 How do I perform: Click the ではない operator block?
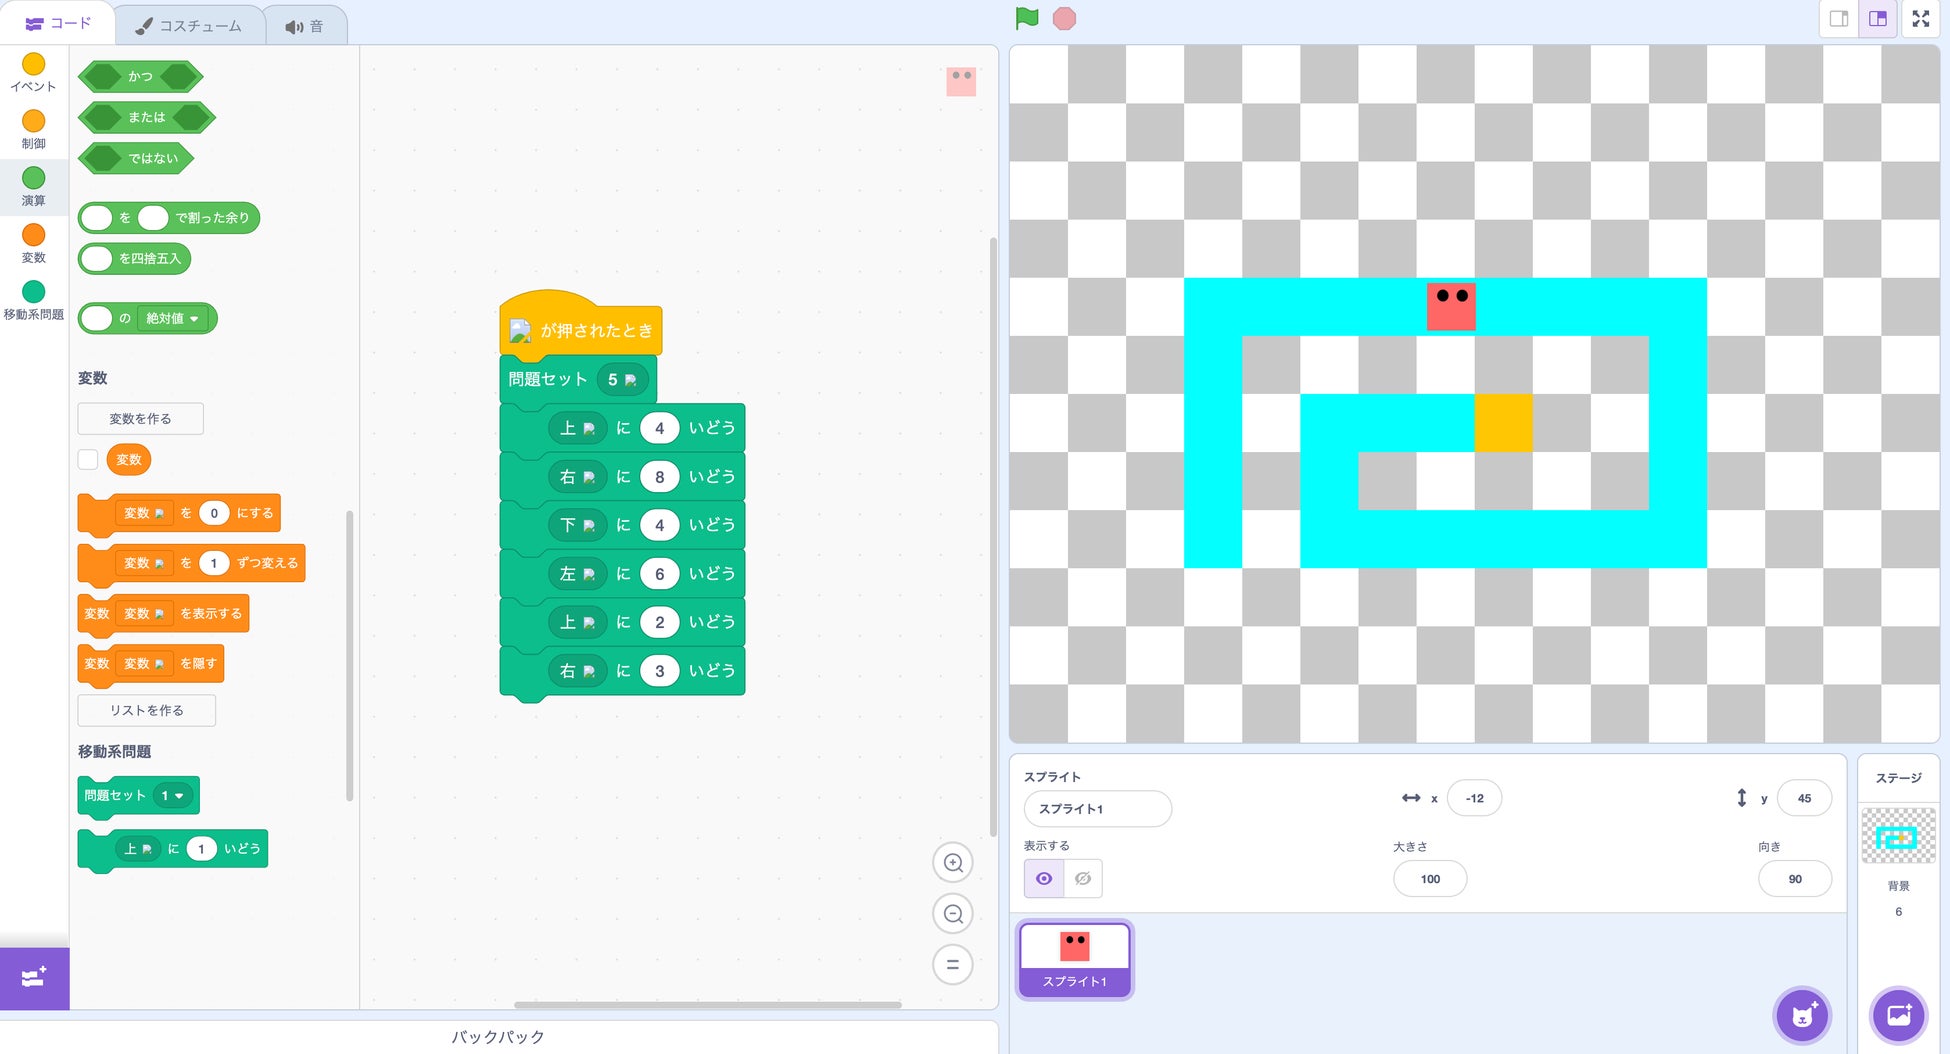[x=136, y=158]
